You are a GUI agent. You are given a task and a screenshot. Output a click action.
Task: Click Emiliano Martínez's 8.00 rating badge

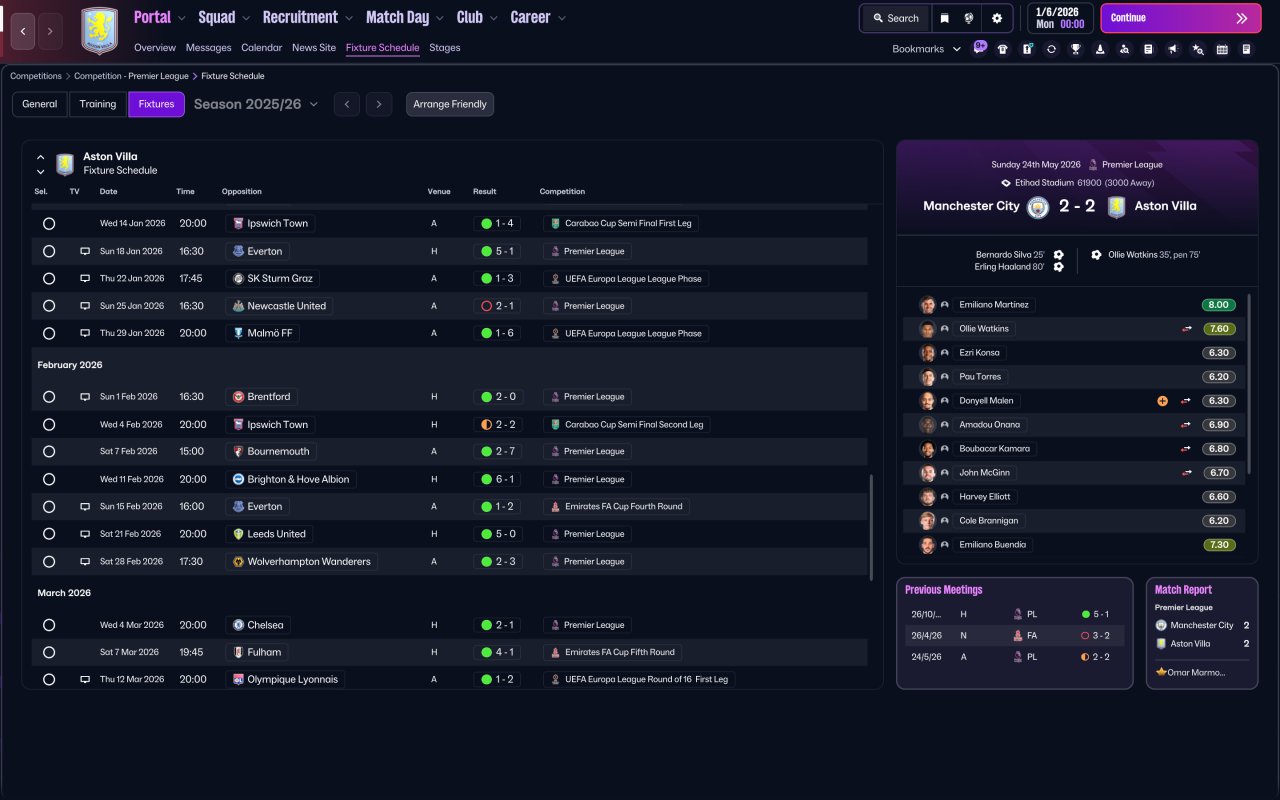pos(1219,305)
